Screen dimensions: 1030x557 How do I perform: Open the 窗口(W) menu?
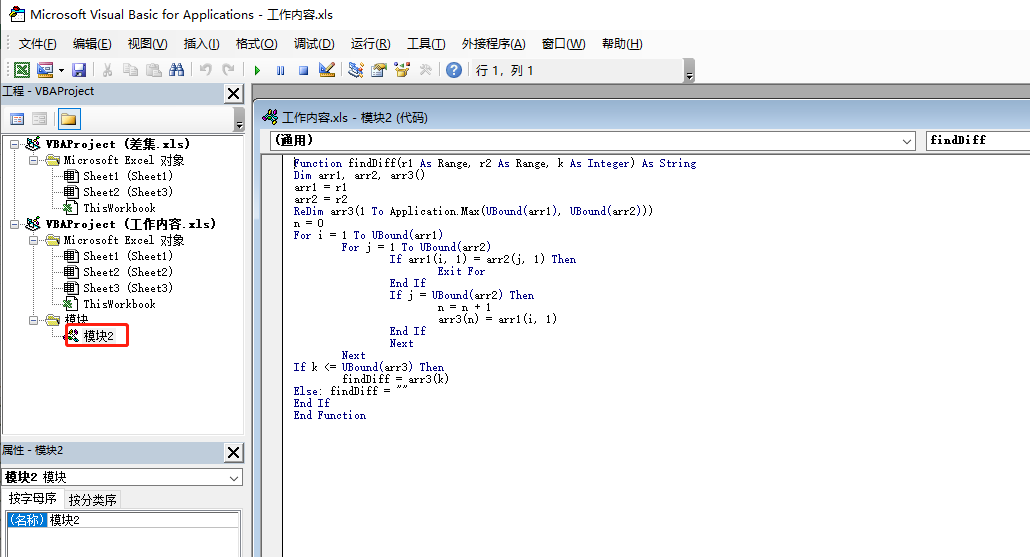coord(563,43)
